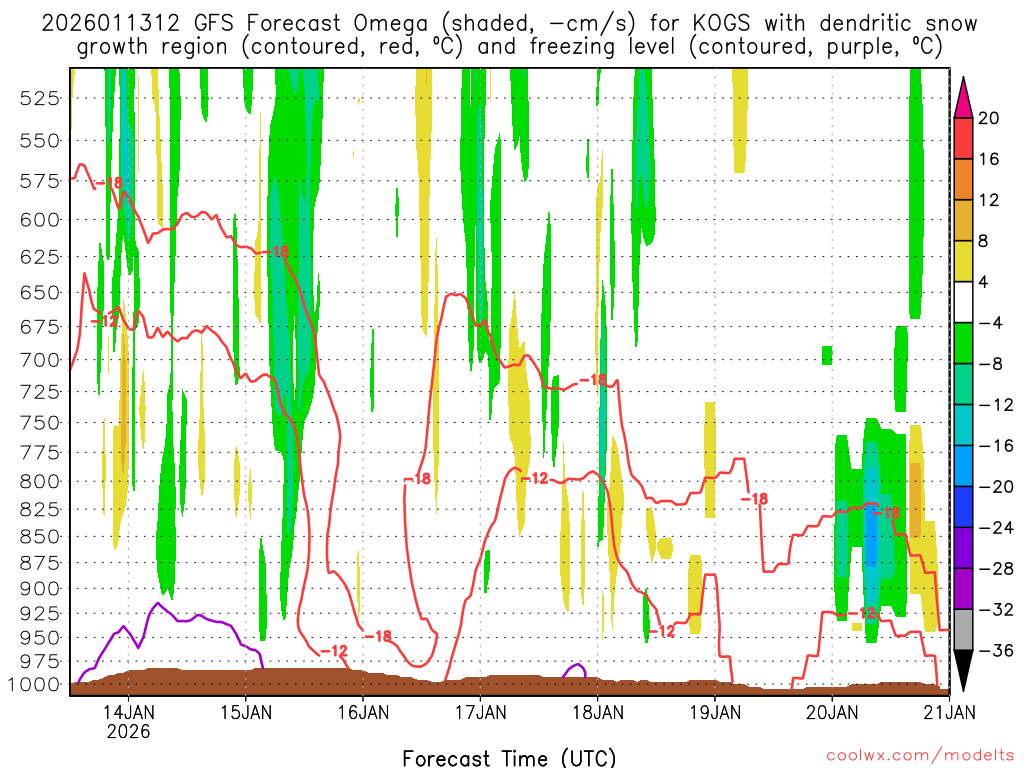Screen dimensions: 1024x768
Task: Click the colorbar tick label -36
Action: 996,650
